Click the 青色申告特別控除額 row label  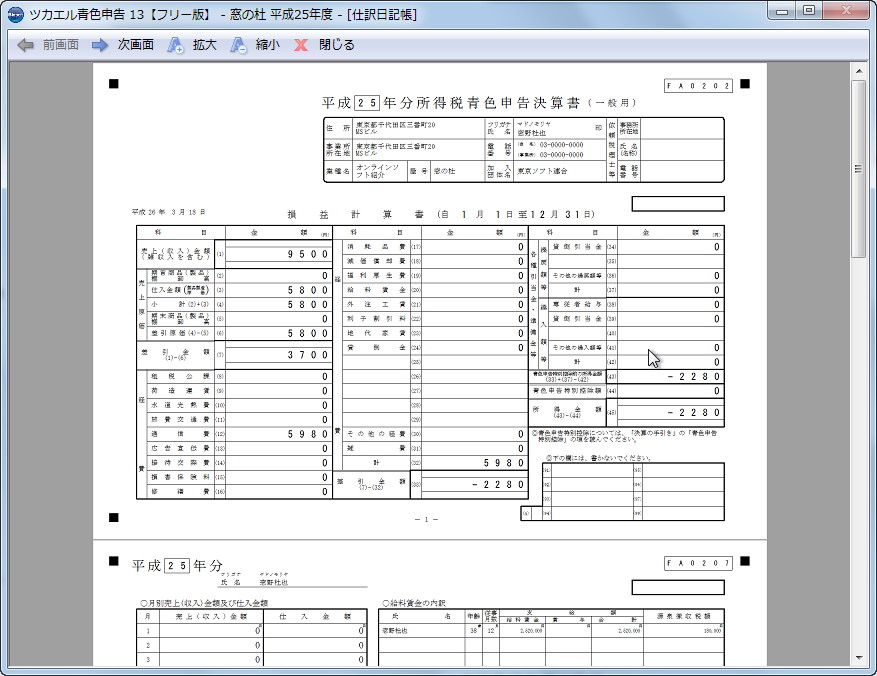(567, 390)
